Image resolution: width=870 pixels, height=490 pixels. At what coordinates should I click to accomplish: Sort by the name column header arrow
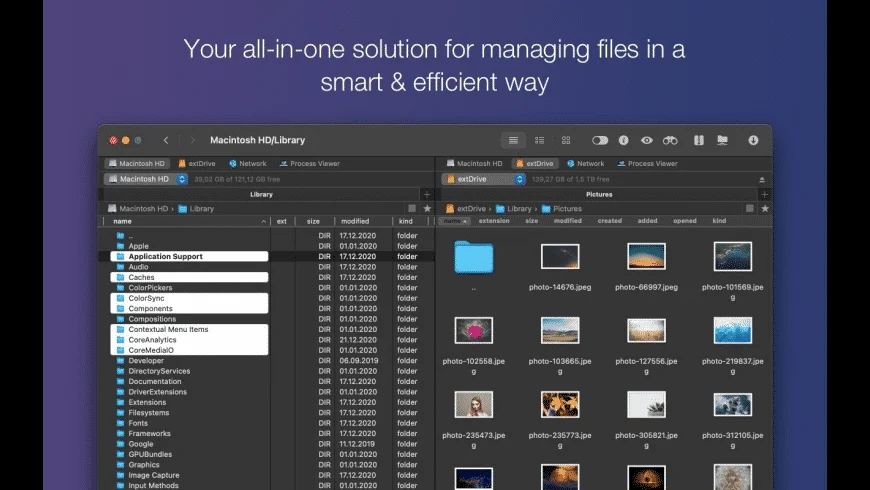264,221
